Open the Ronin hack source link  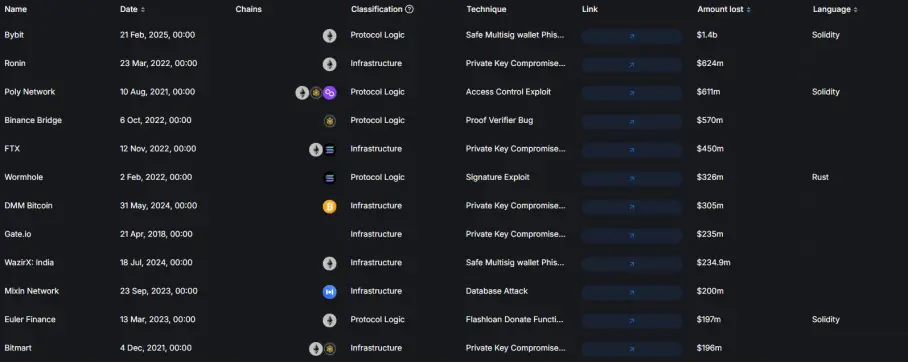(632, 64)
